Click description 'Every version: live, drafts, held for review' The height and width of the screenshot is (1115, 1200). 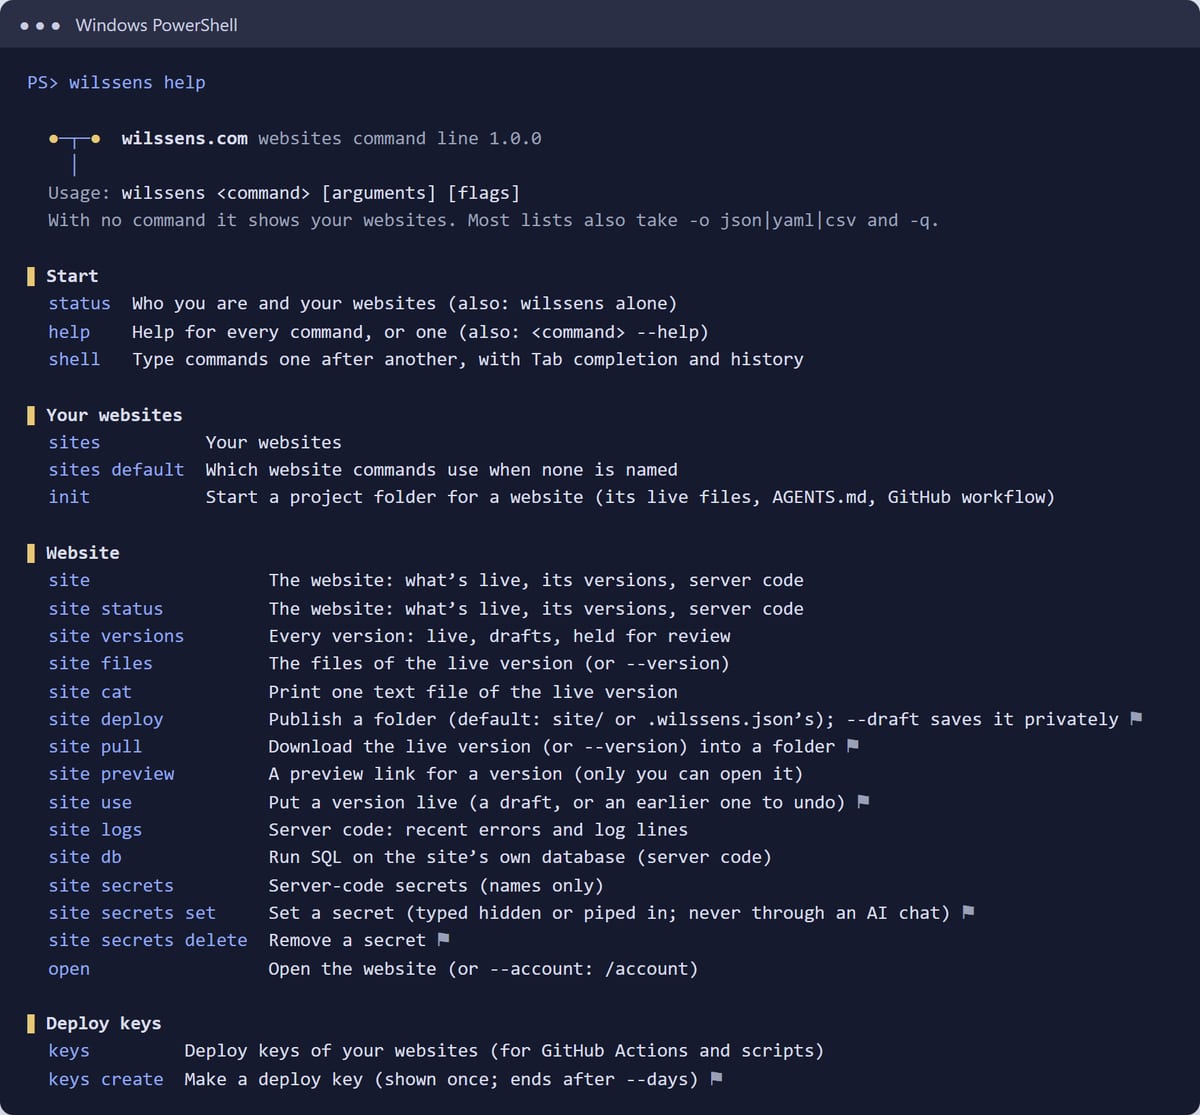click(500, 636)
